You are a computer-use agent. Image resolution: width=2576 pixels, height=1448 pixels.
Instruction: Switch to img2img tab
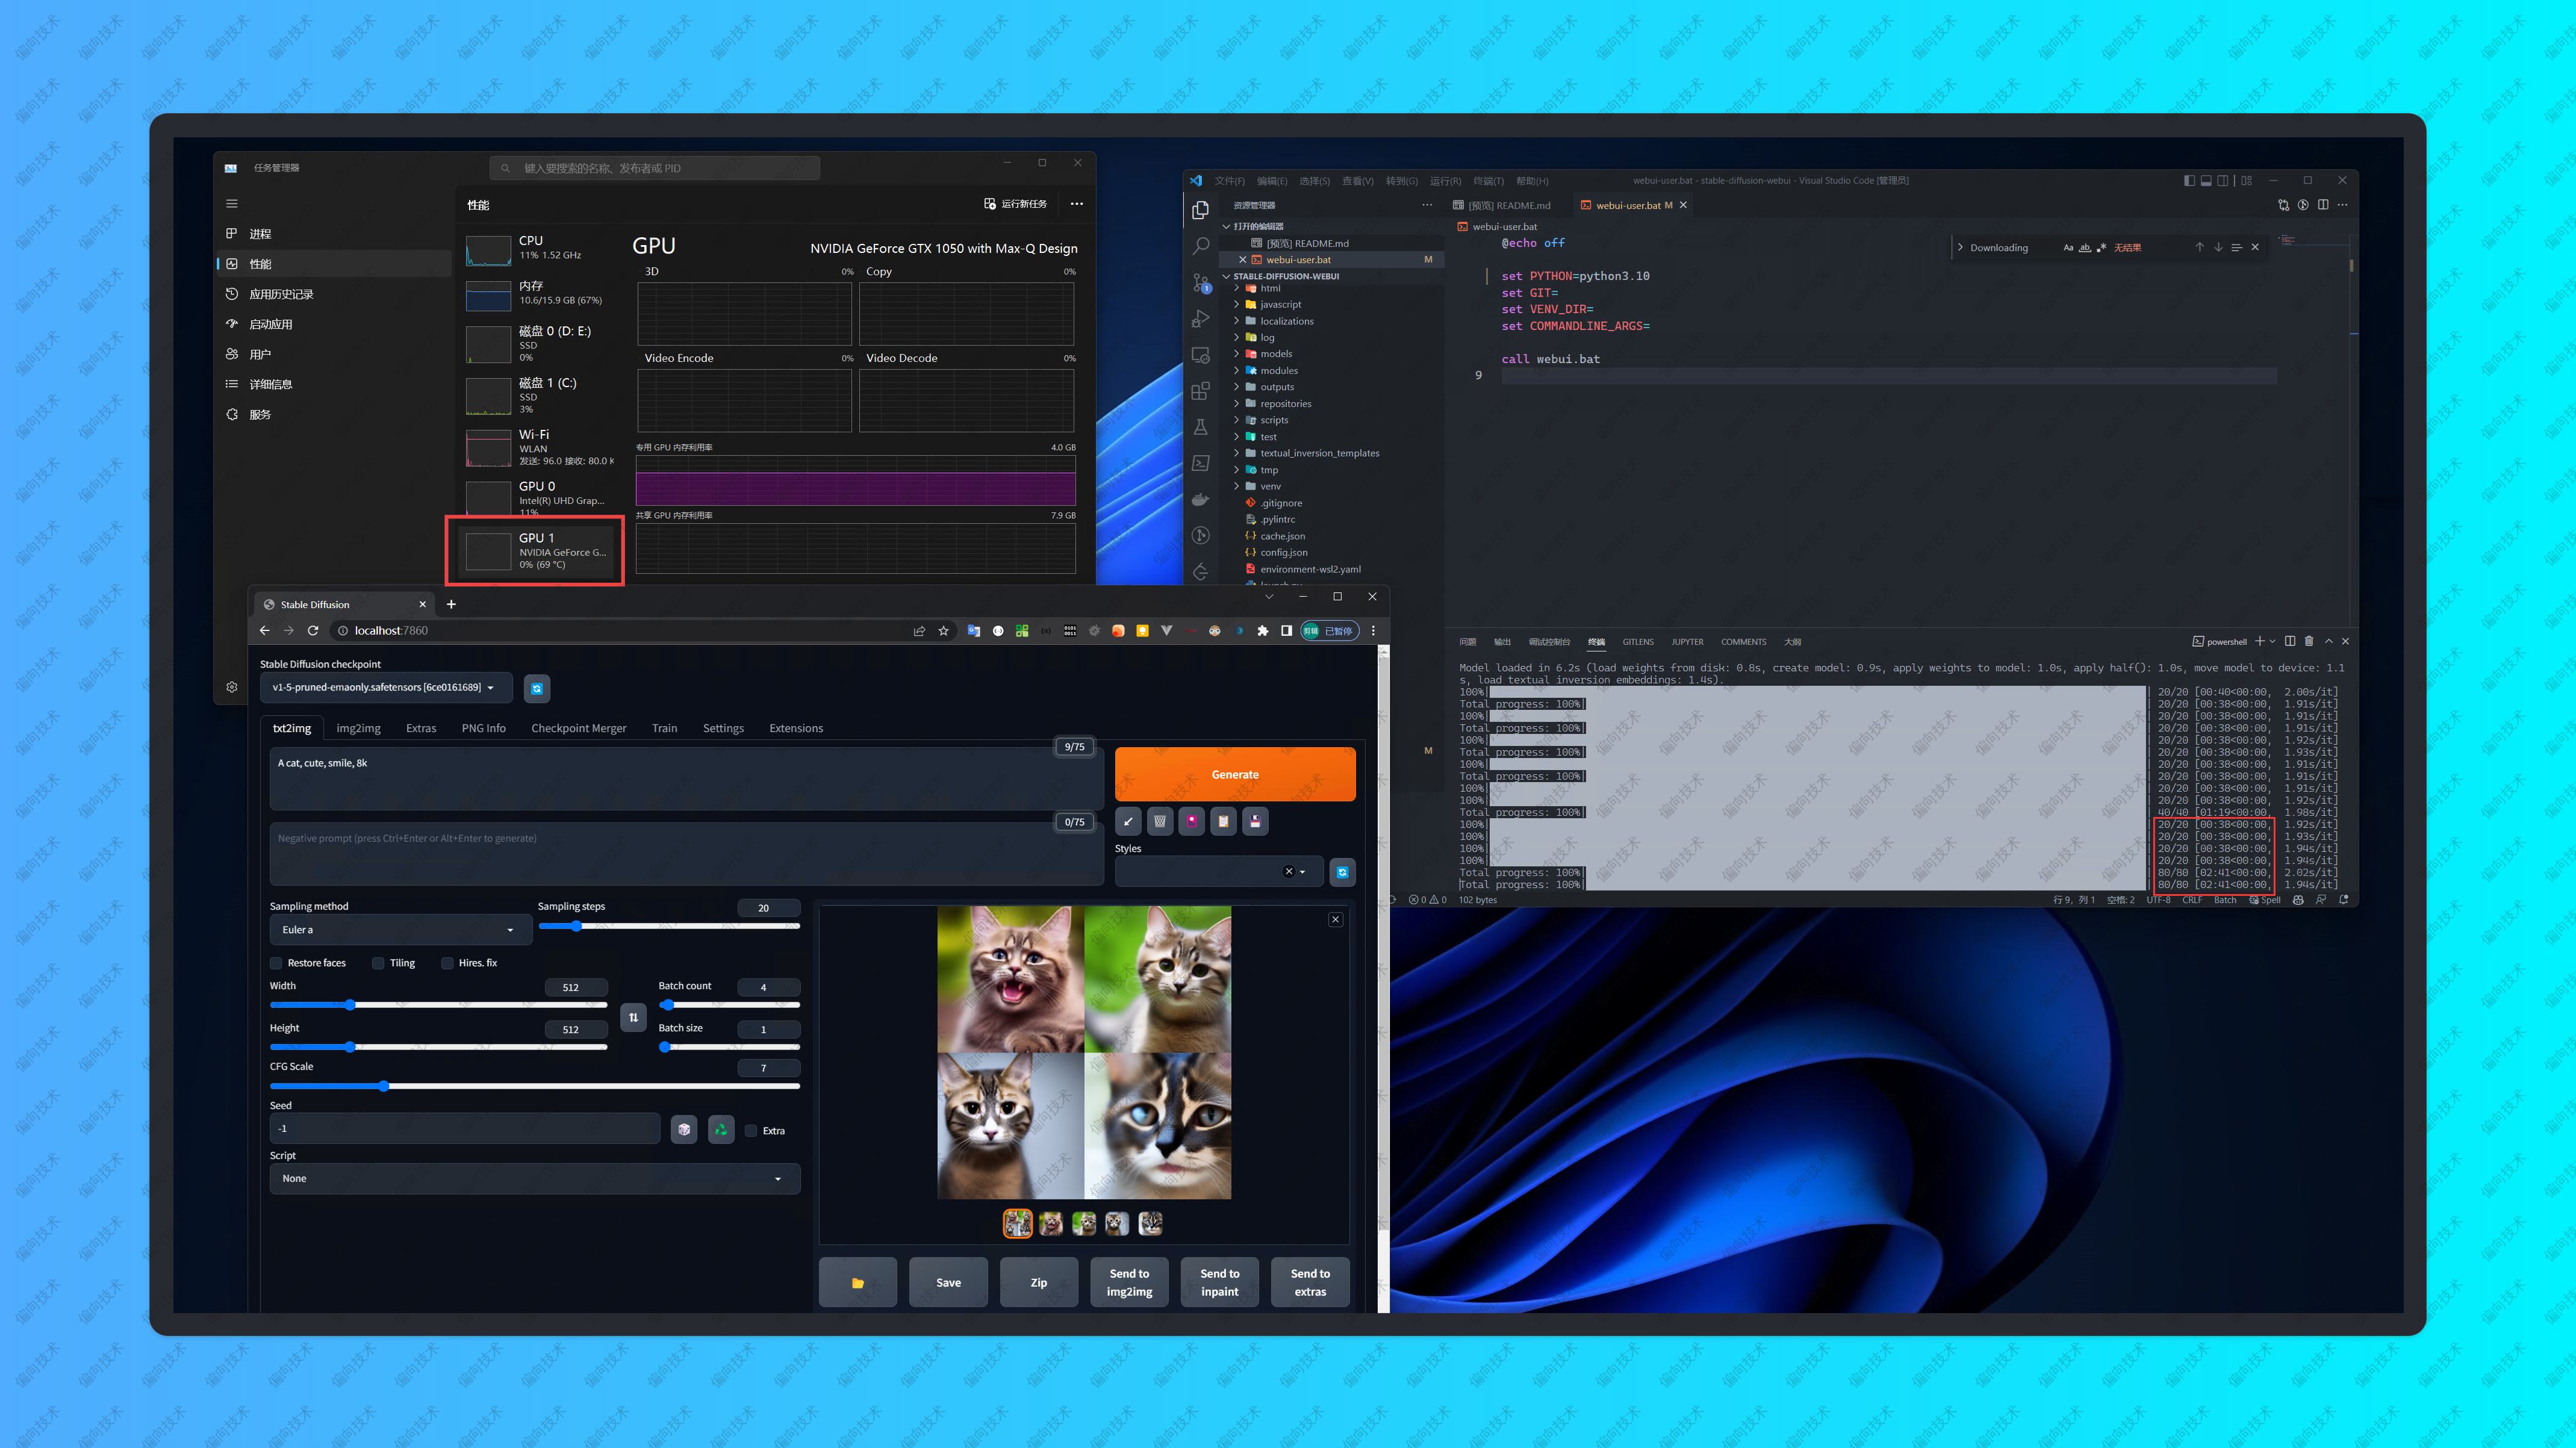(358, 728)
